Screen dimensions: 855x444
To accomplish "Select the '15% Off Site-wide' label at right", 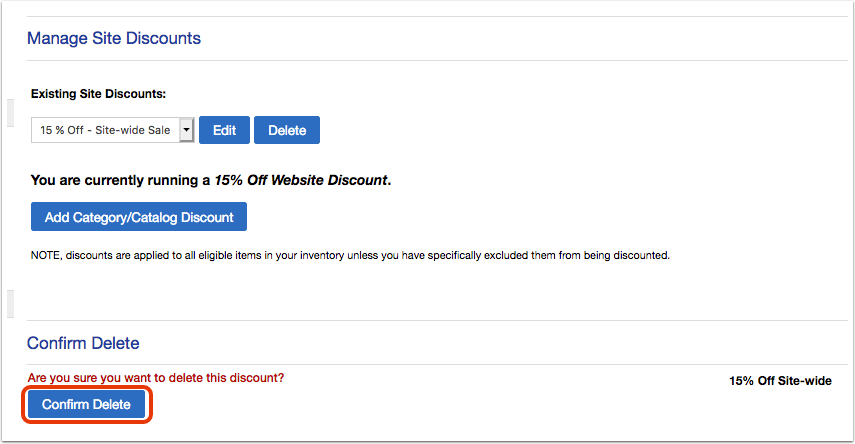I will 780,381.
